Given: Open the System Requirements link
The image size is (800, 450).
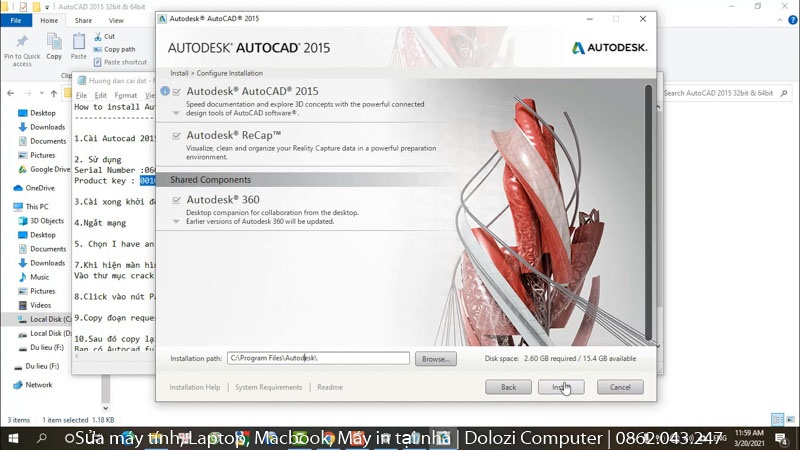Looking at the screenshot, I should pos(268,387).
